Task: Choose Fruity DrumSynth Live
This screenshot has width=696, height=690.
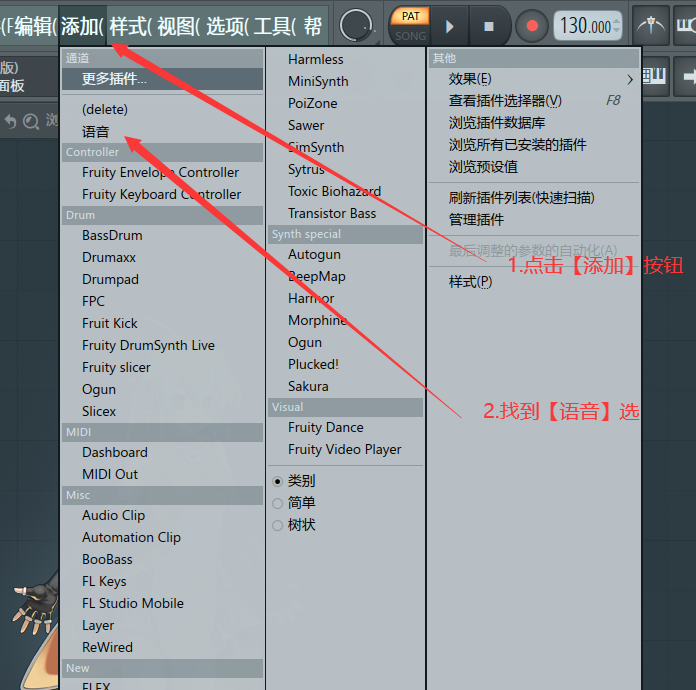Action: (x=162, y=345)
